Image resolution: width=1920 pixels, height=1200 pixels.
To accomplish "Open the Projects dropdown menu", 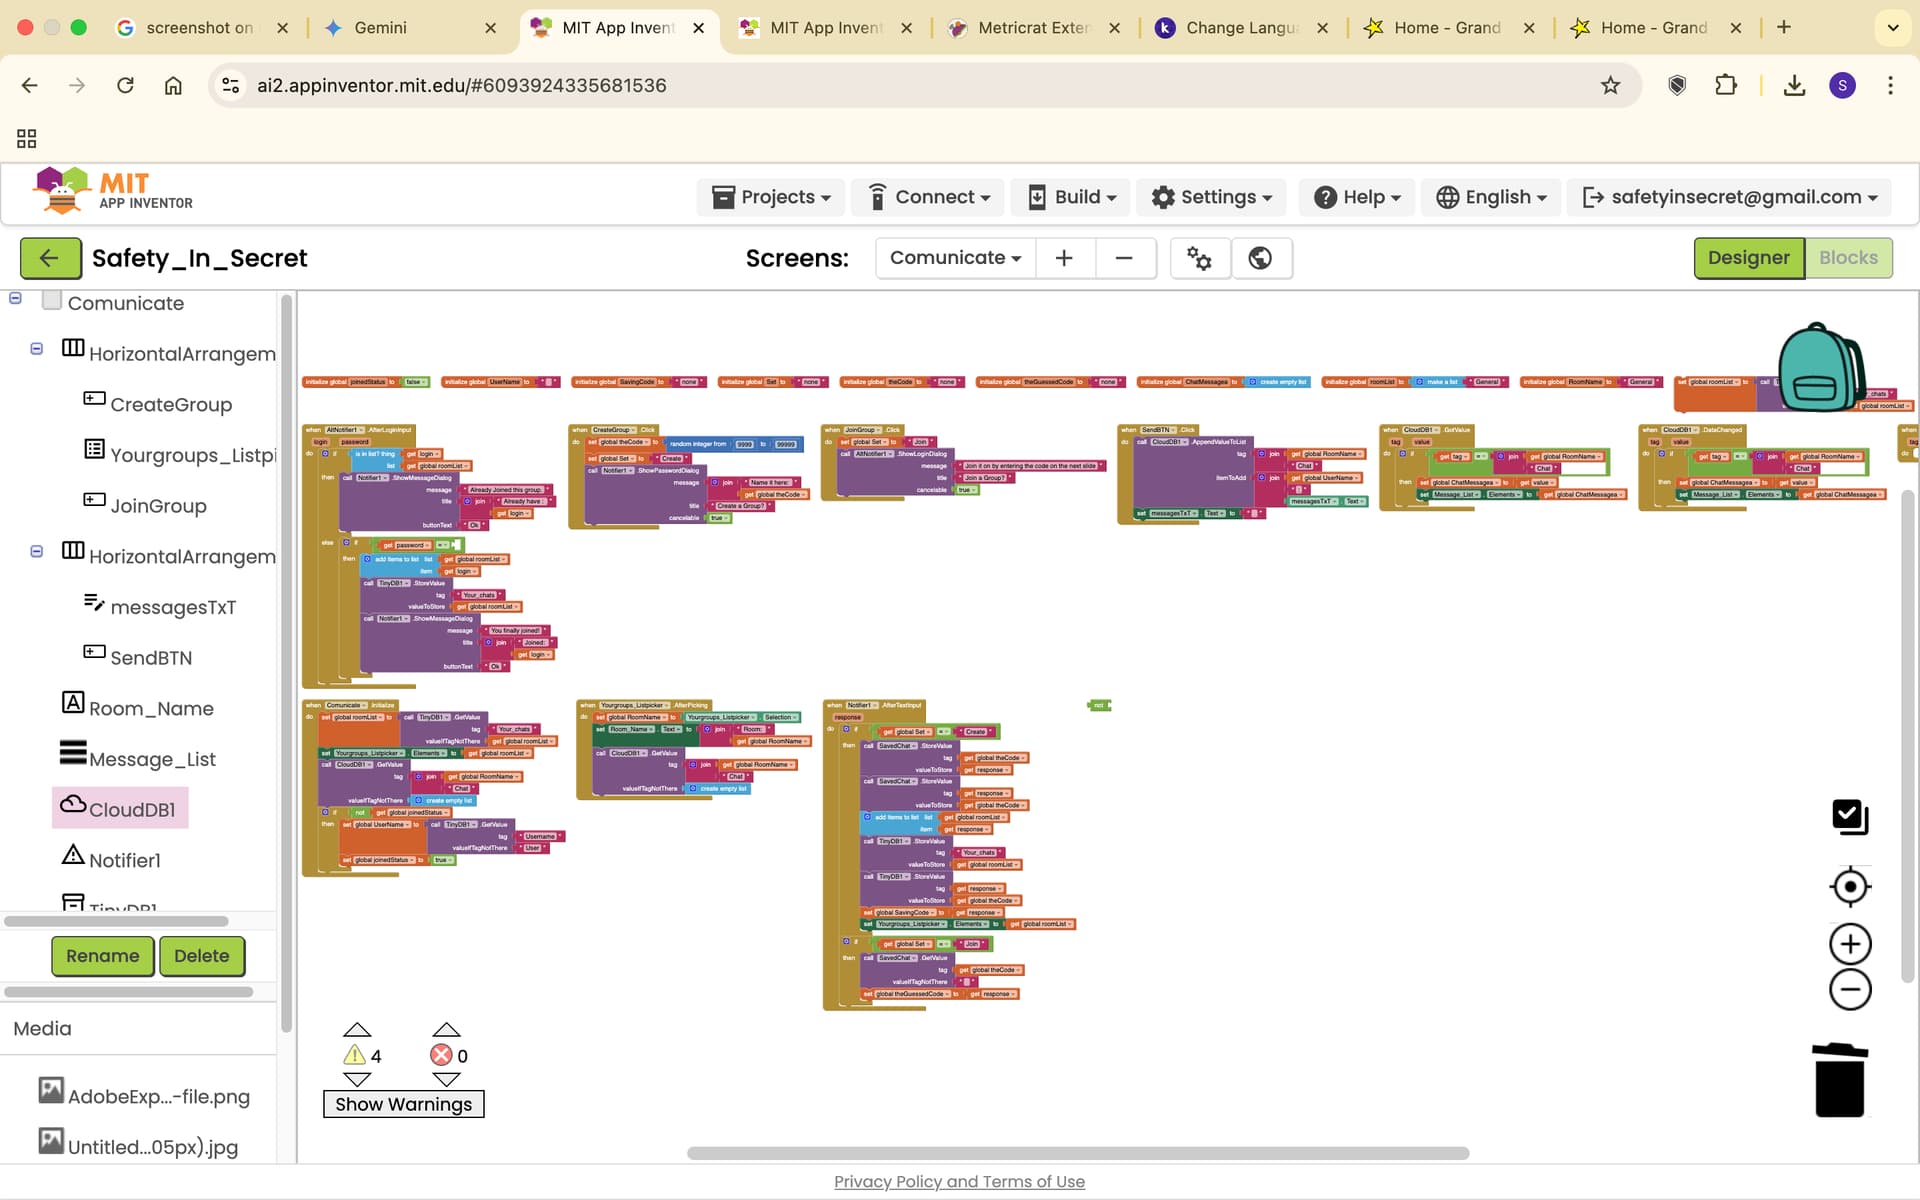I will tap(771, 197).
